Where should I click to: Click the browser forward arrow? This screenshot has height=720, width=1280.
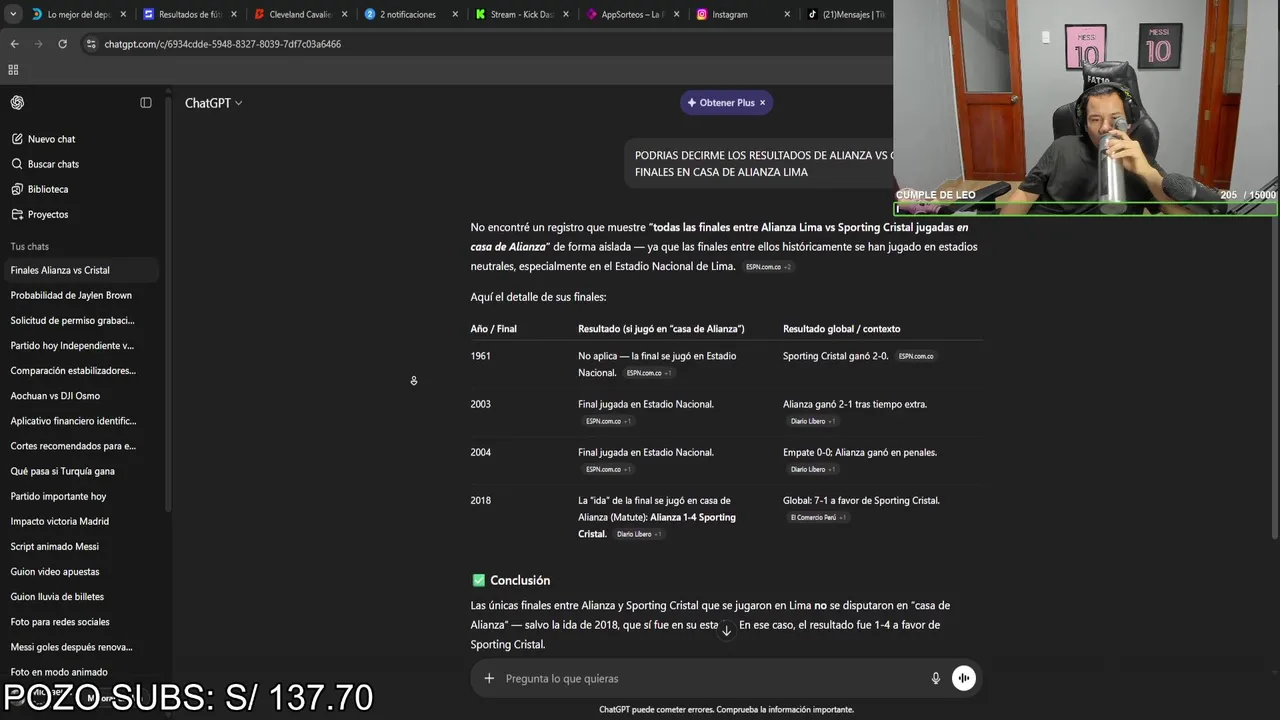[x=38, y=44]
